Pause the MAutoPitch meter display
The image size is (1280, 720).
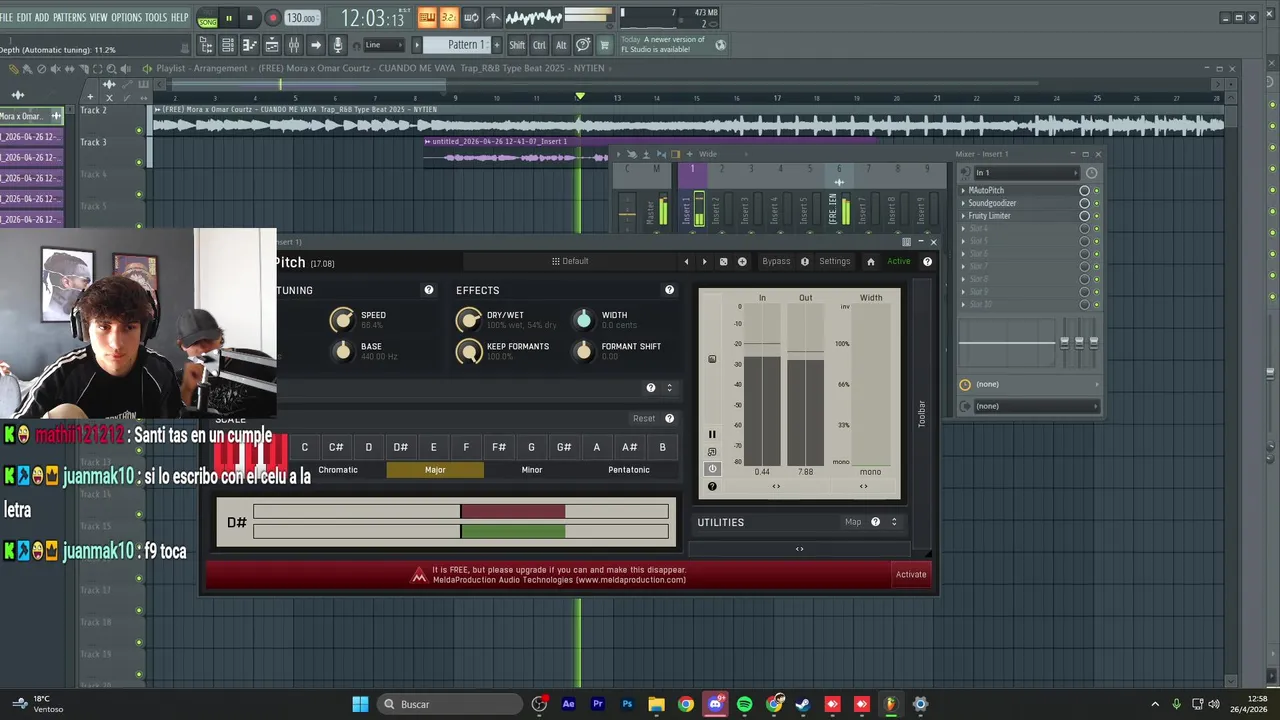click(712, 435)
